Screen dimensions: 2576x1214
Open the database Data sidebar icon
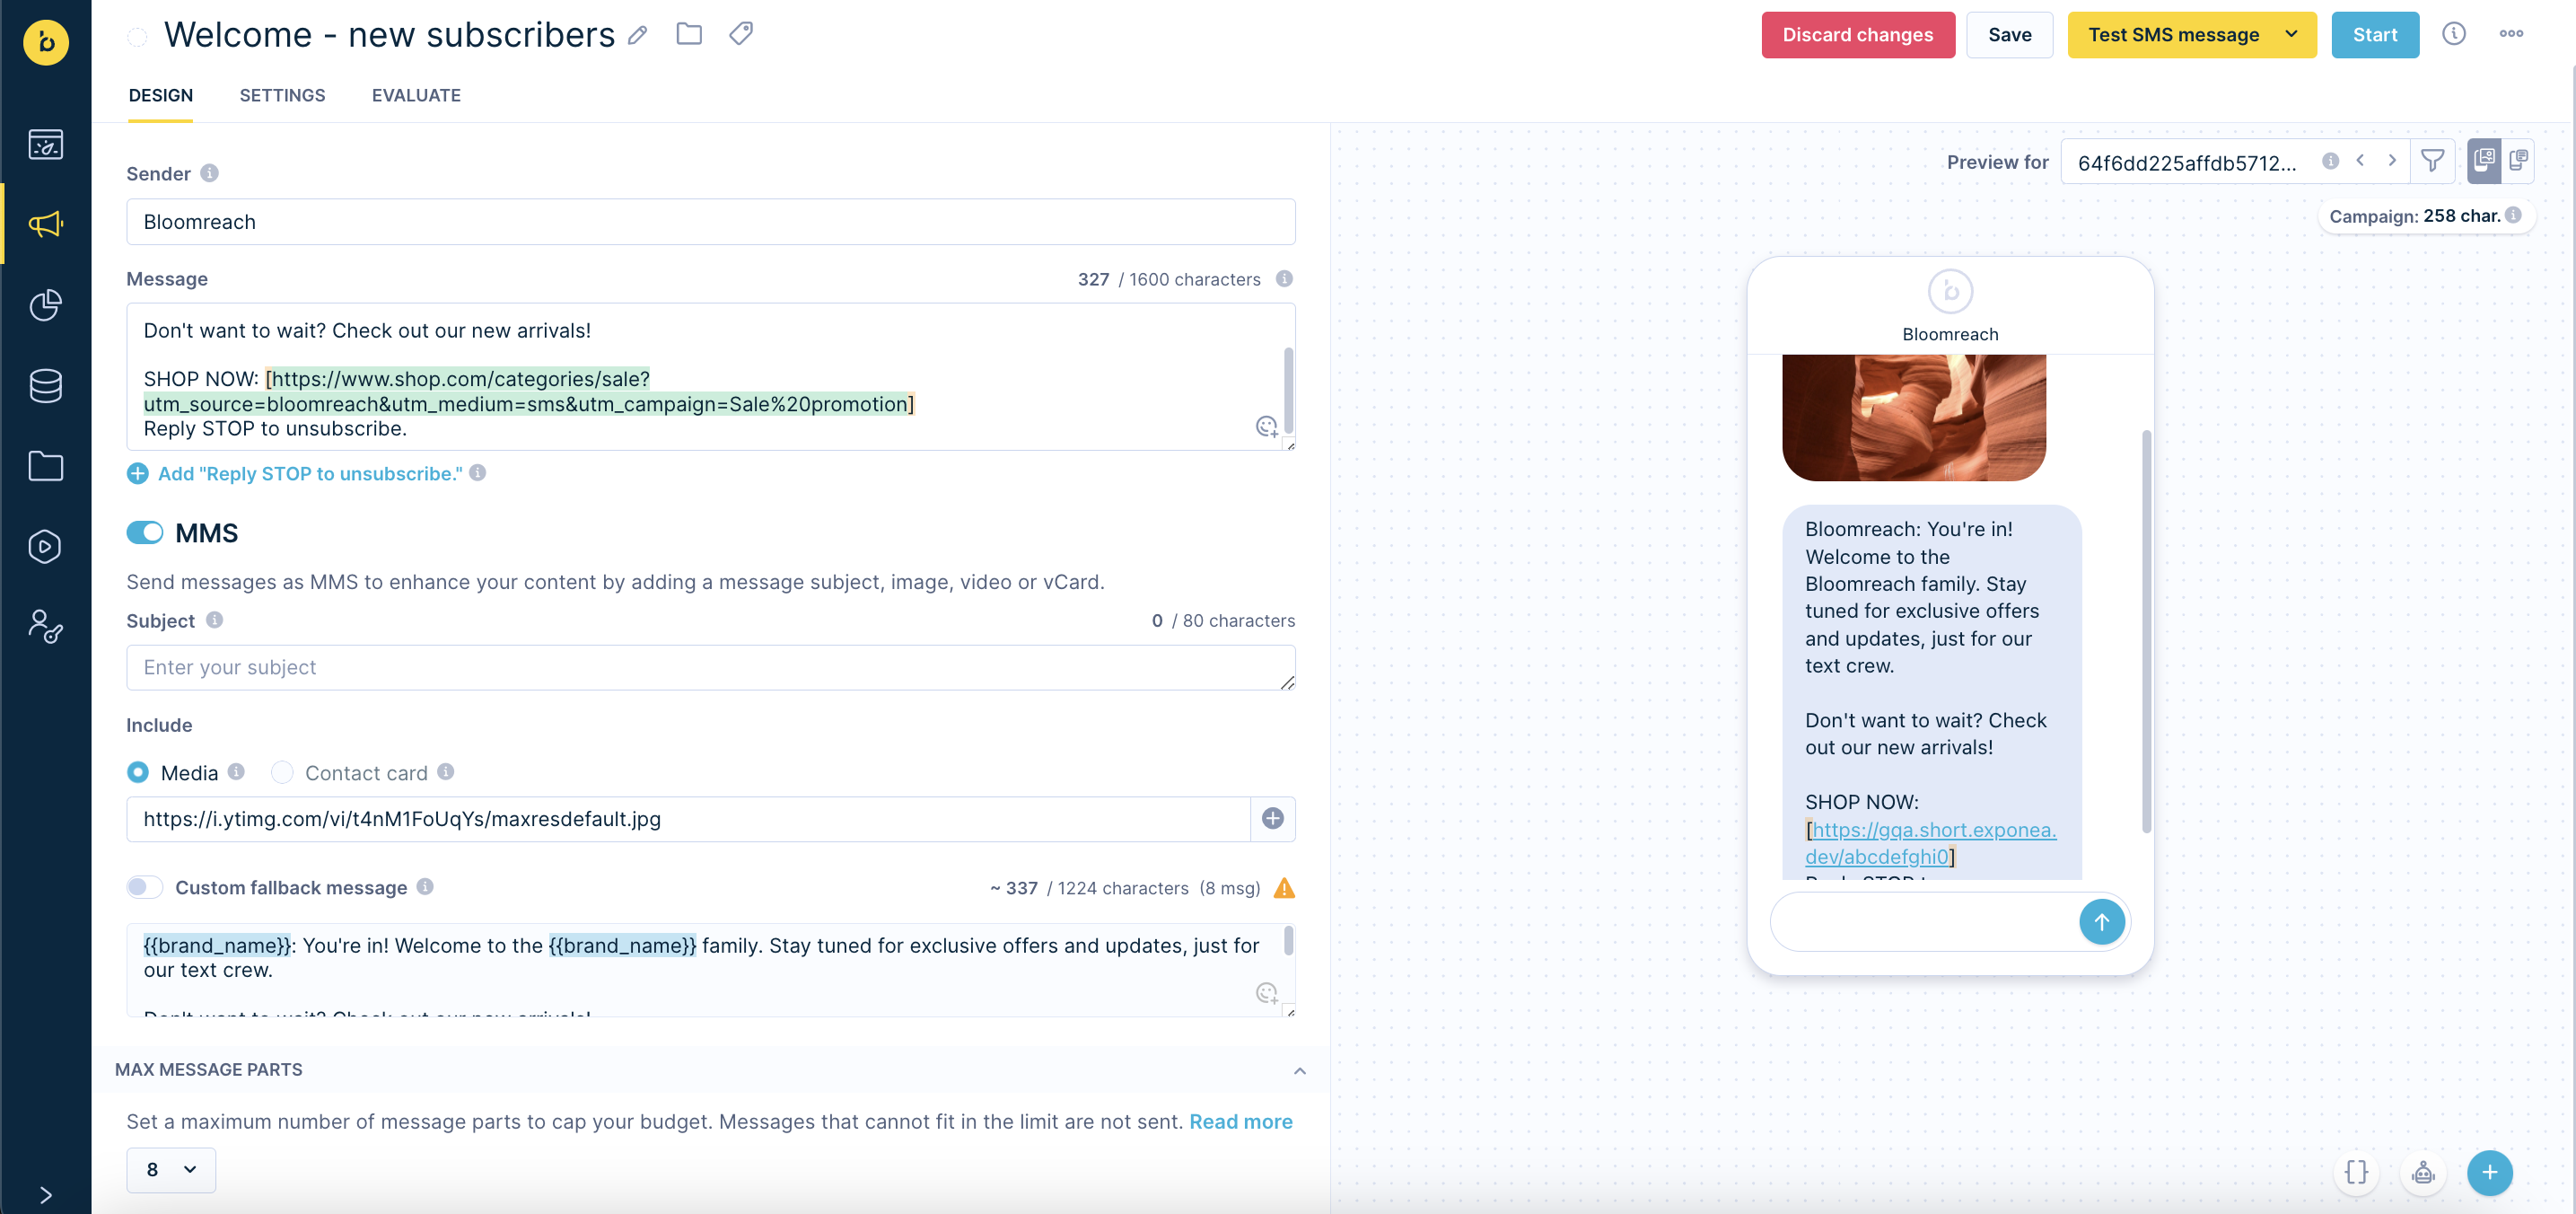[45, 386]
